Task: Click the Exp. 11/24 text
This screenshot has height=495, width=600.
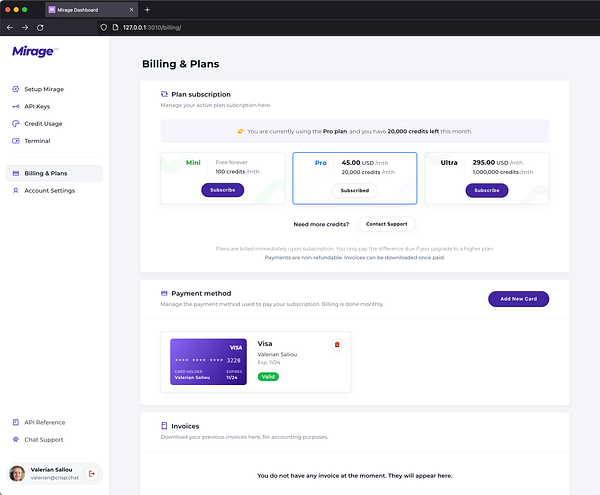Action: (x=269, y=362)
